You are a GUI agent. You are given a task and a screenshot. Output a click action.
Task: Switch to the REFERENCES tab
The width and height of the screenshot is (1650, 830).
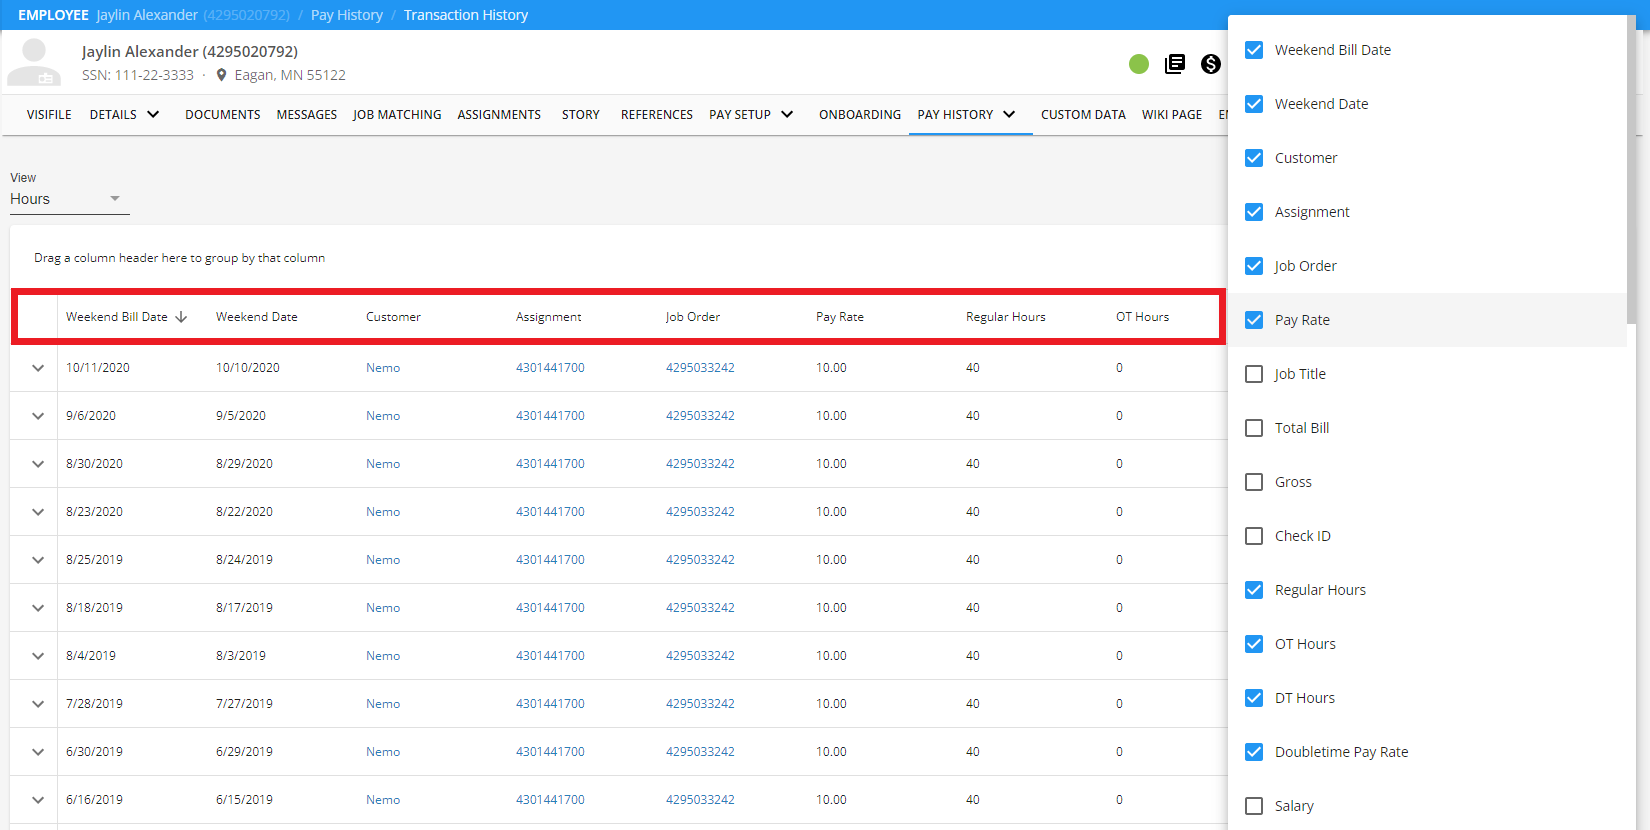pyautogui.click(x=657, y=115)
